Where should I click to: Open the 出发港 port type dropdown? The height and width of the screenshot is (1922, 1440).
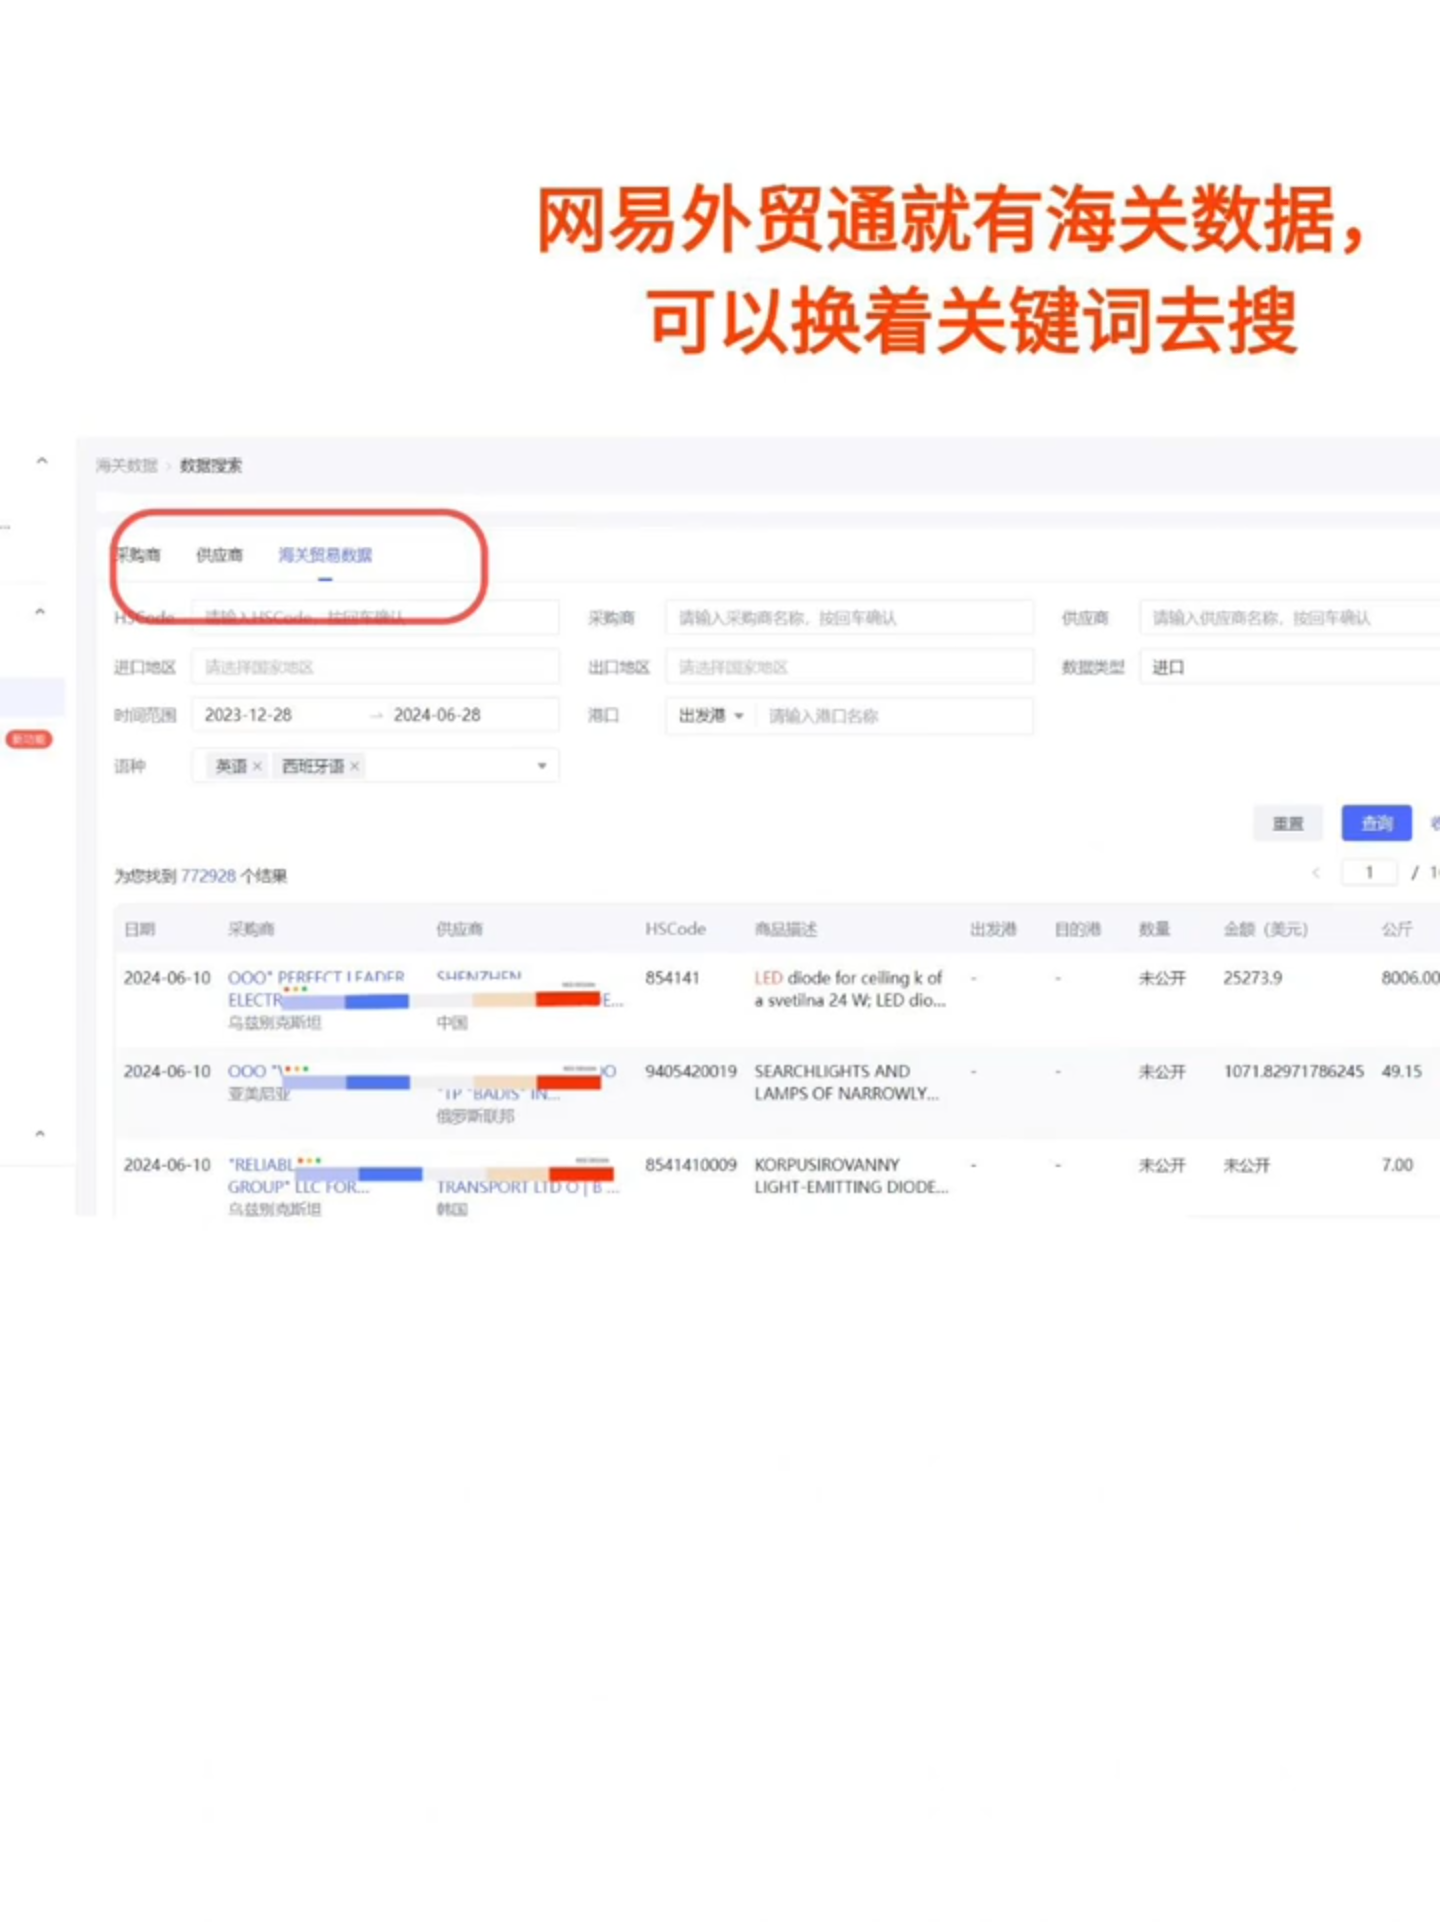click(x=711, y=716)
